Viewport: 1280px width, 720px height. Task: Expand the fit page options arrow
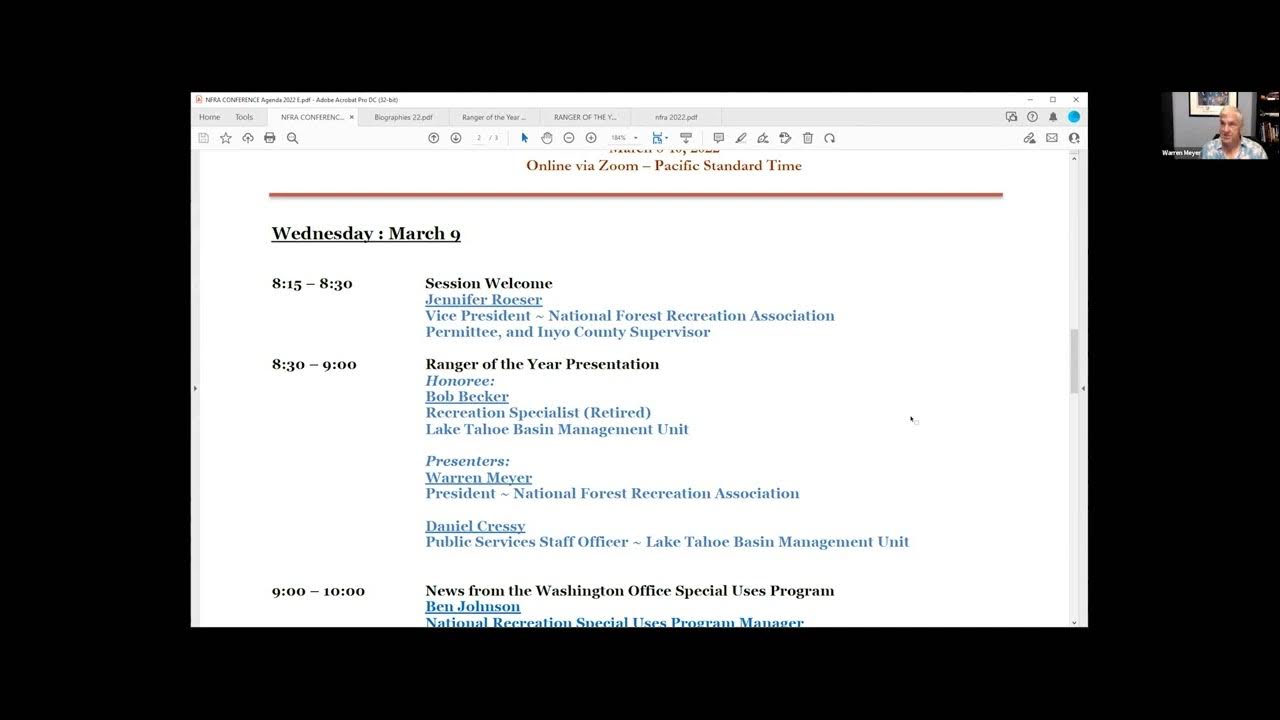(666, 138)
